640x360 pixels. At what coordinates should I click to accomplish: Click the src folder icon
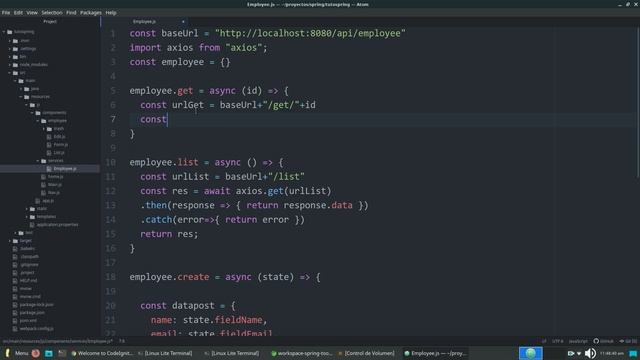pyautogui.click(x=15, y=73)
